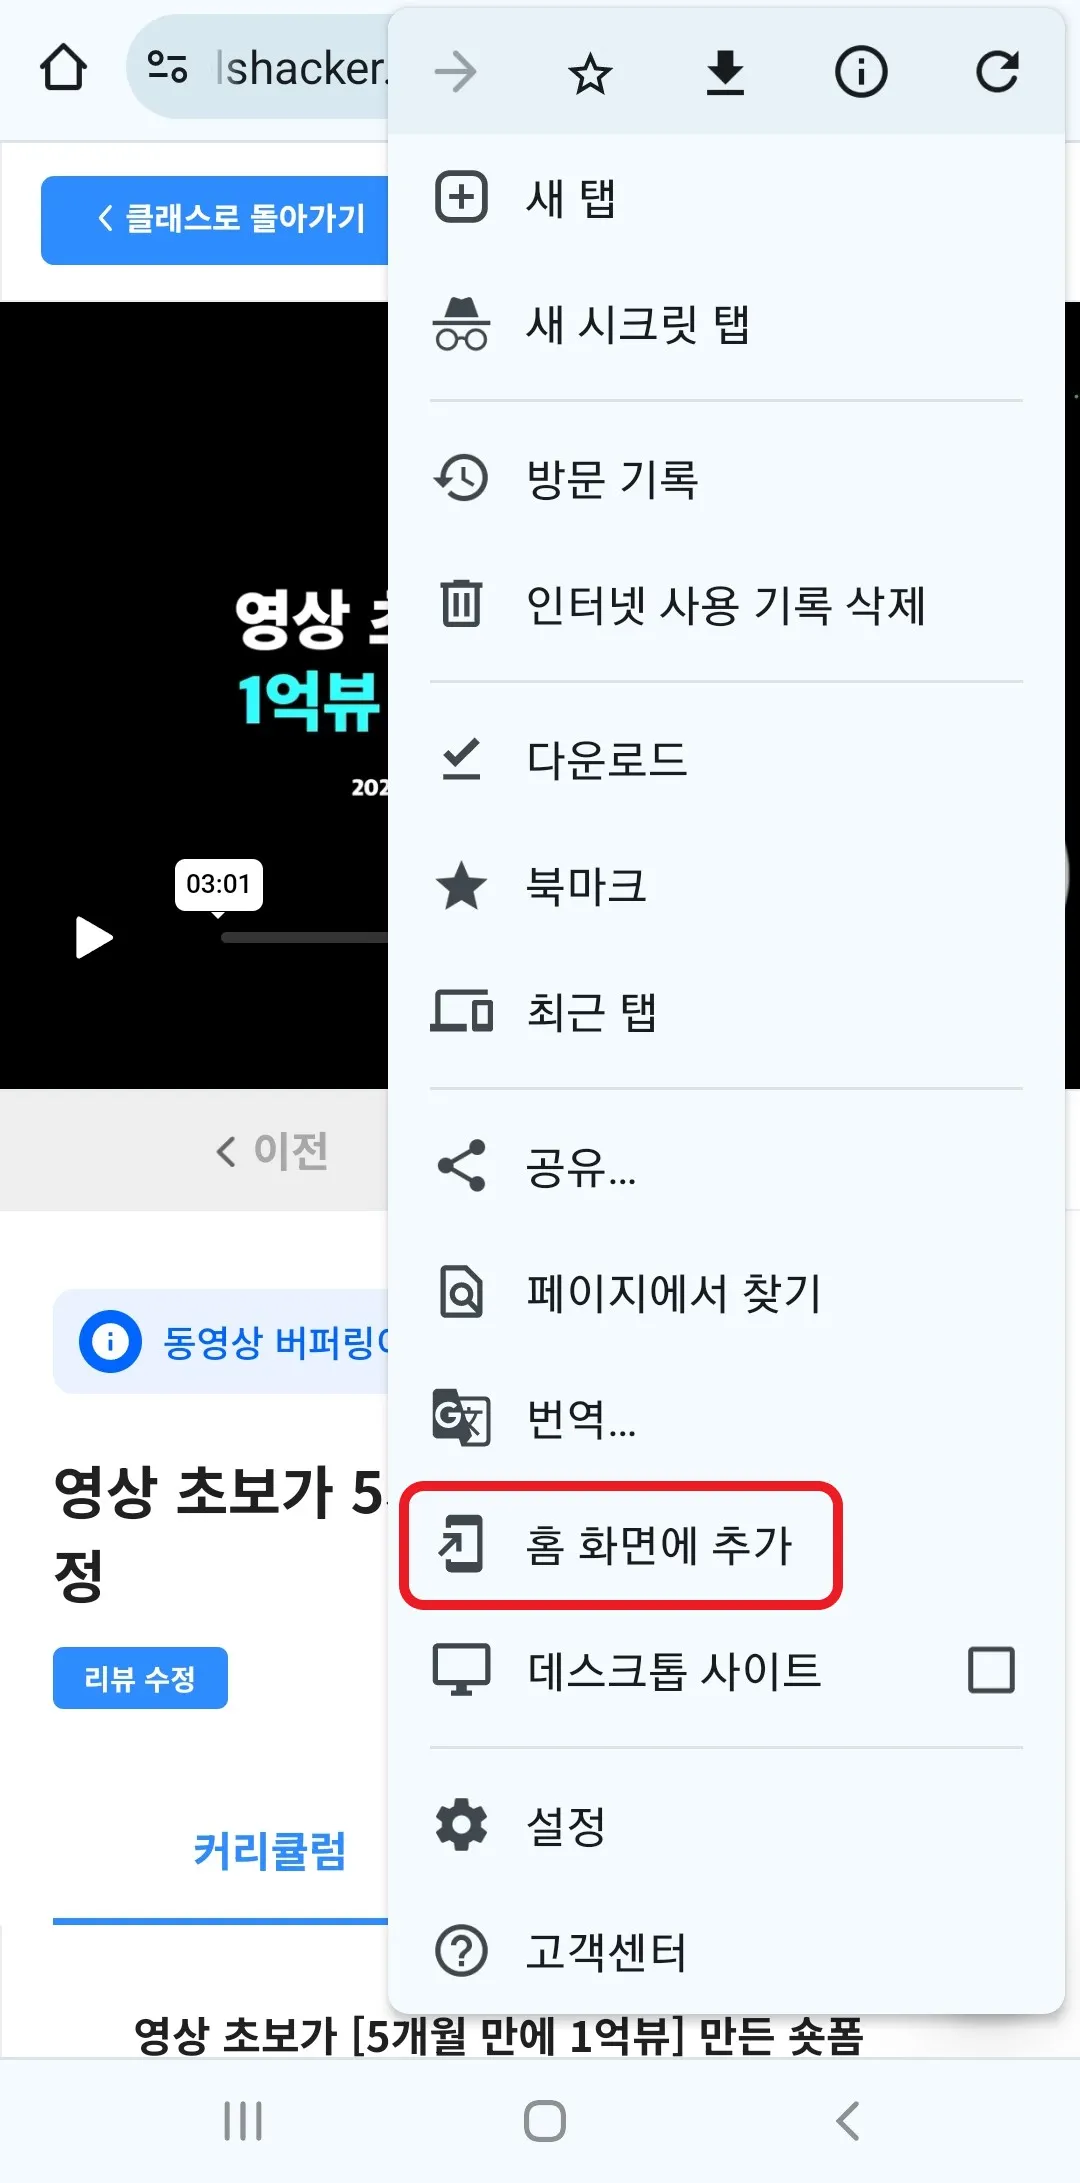Screen dimensions: 1080x2183
Task: Play the video with play button
Action: (x=93, y=937)
